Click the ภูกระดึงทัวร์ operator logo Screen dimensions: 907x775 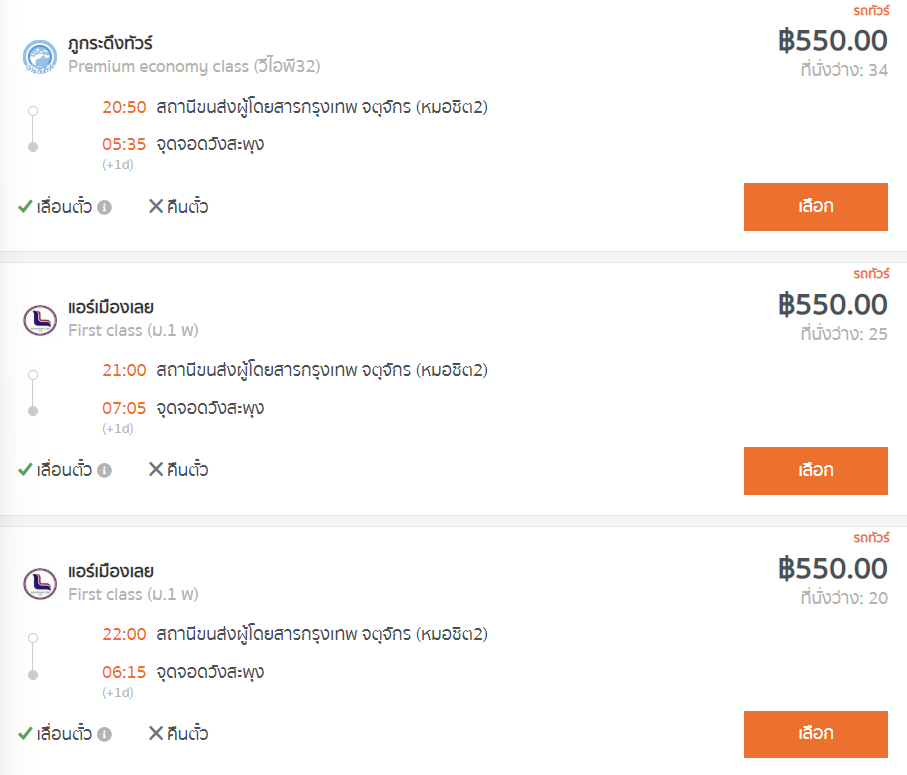[x=39, y=57]
